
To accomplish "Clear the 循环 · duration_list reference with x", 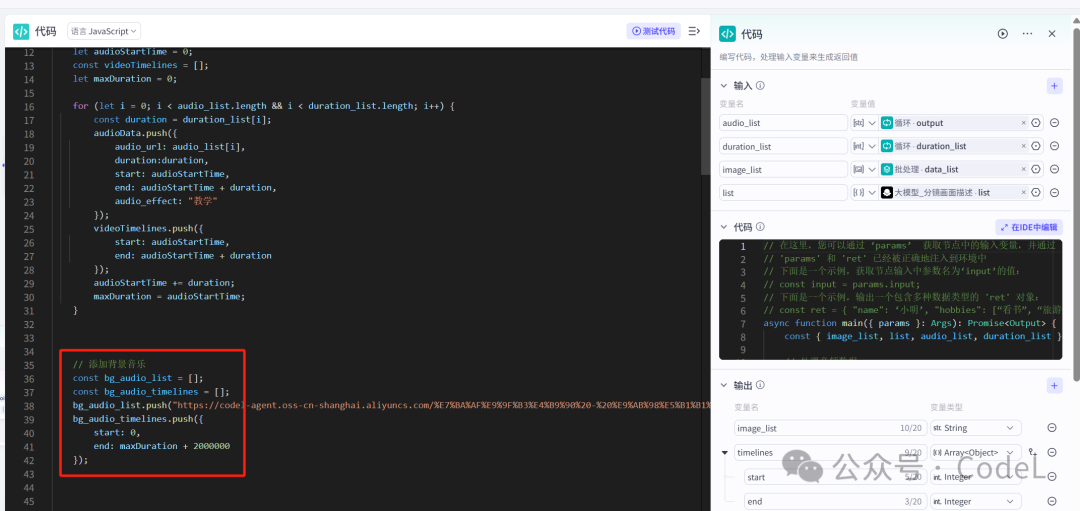I will (1024, 146).
